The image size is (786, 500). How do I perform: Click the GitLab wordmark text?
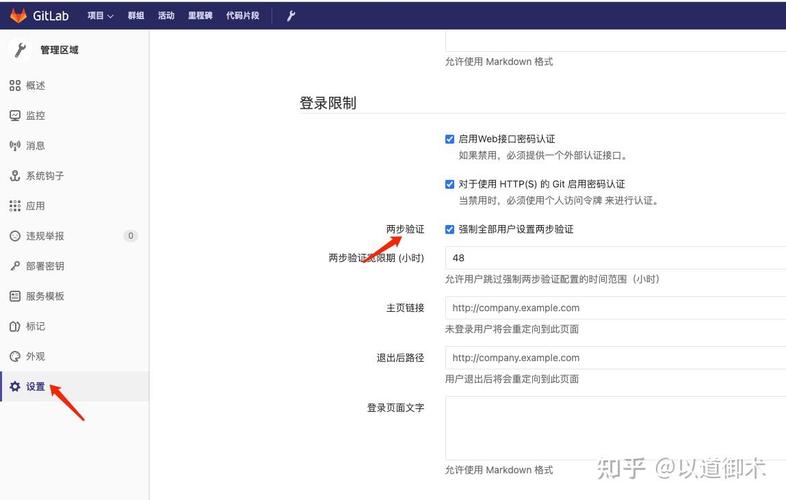coord(51,16)
